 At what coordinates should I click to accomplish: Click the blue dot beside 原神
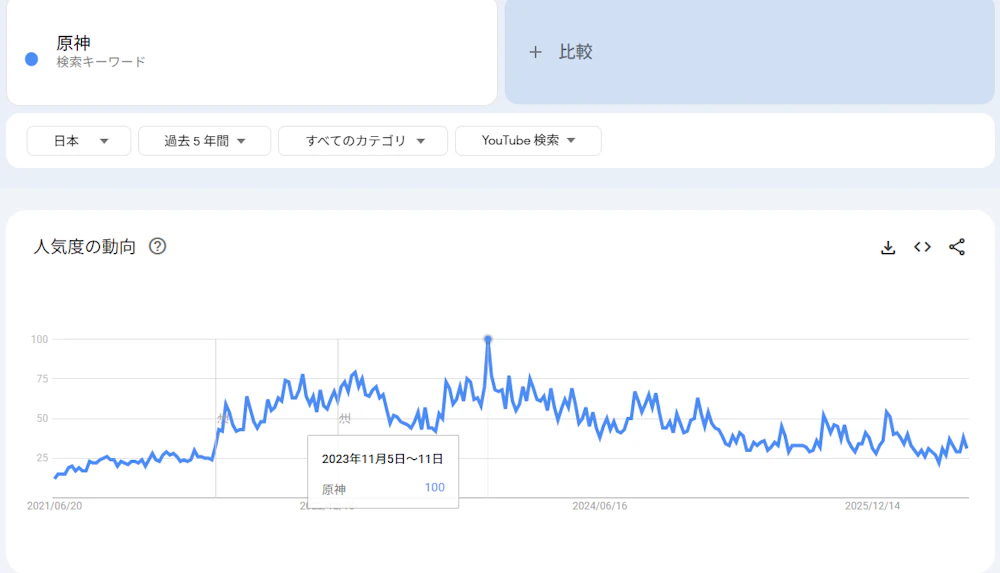[x=31, y=59]
